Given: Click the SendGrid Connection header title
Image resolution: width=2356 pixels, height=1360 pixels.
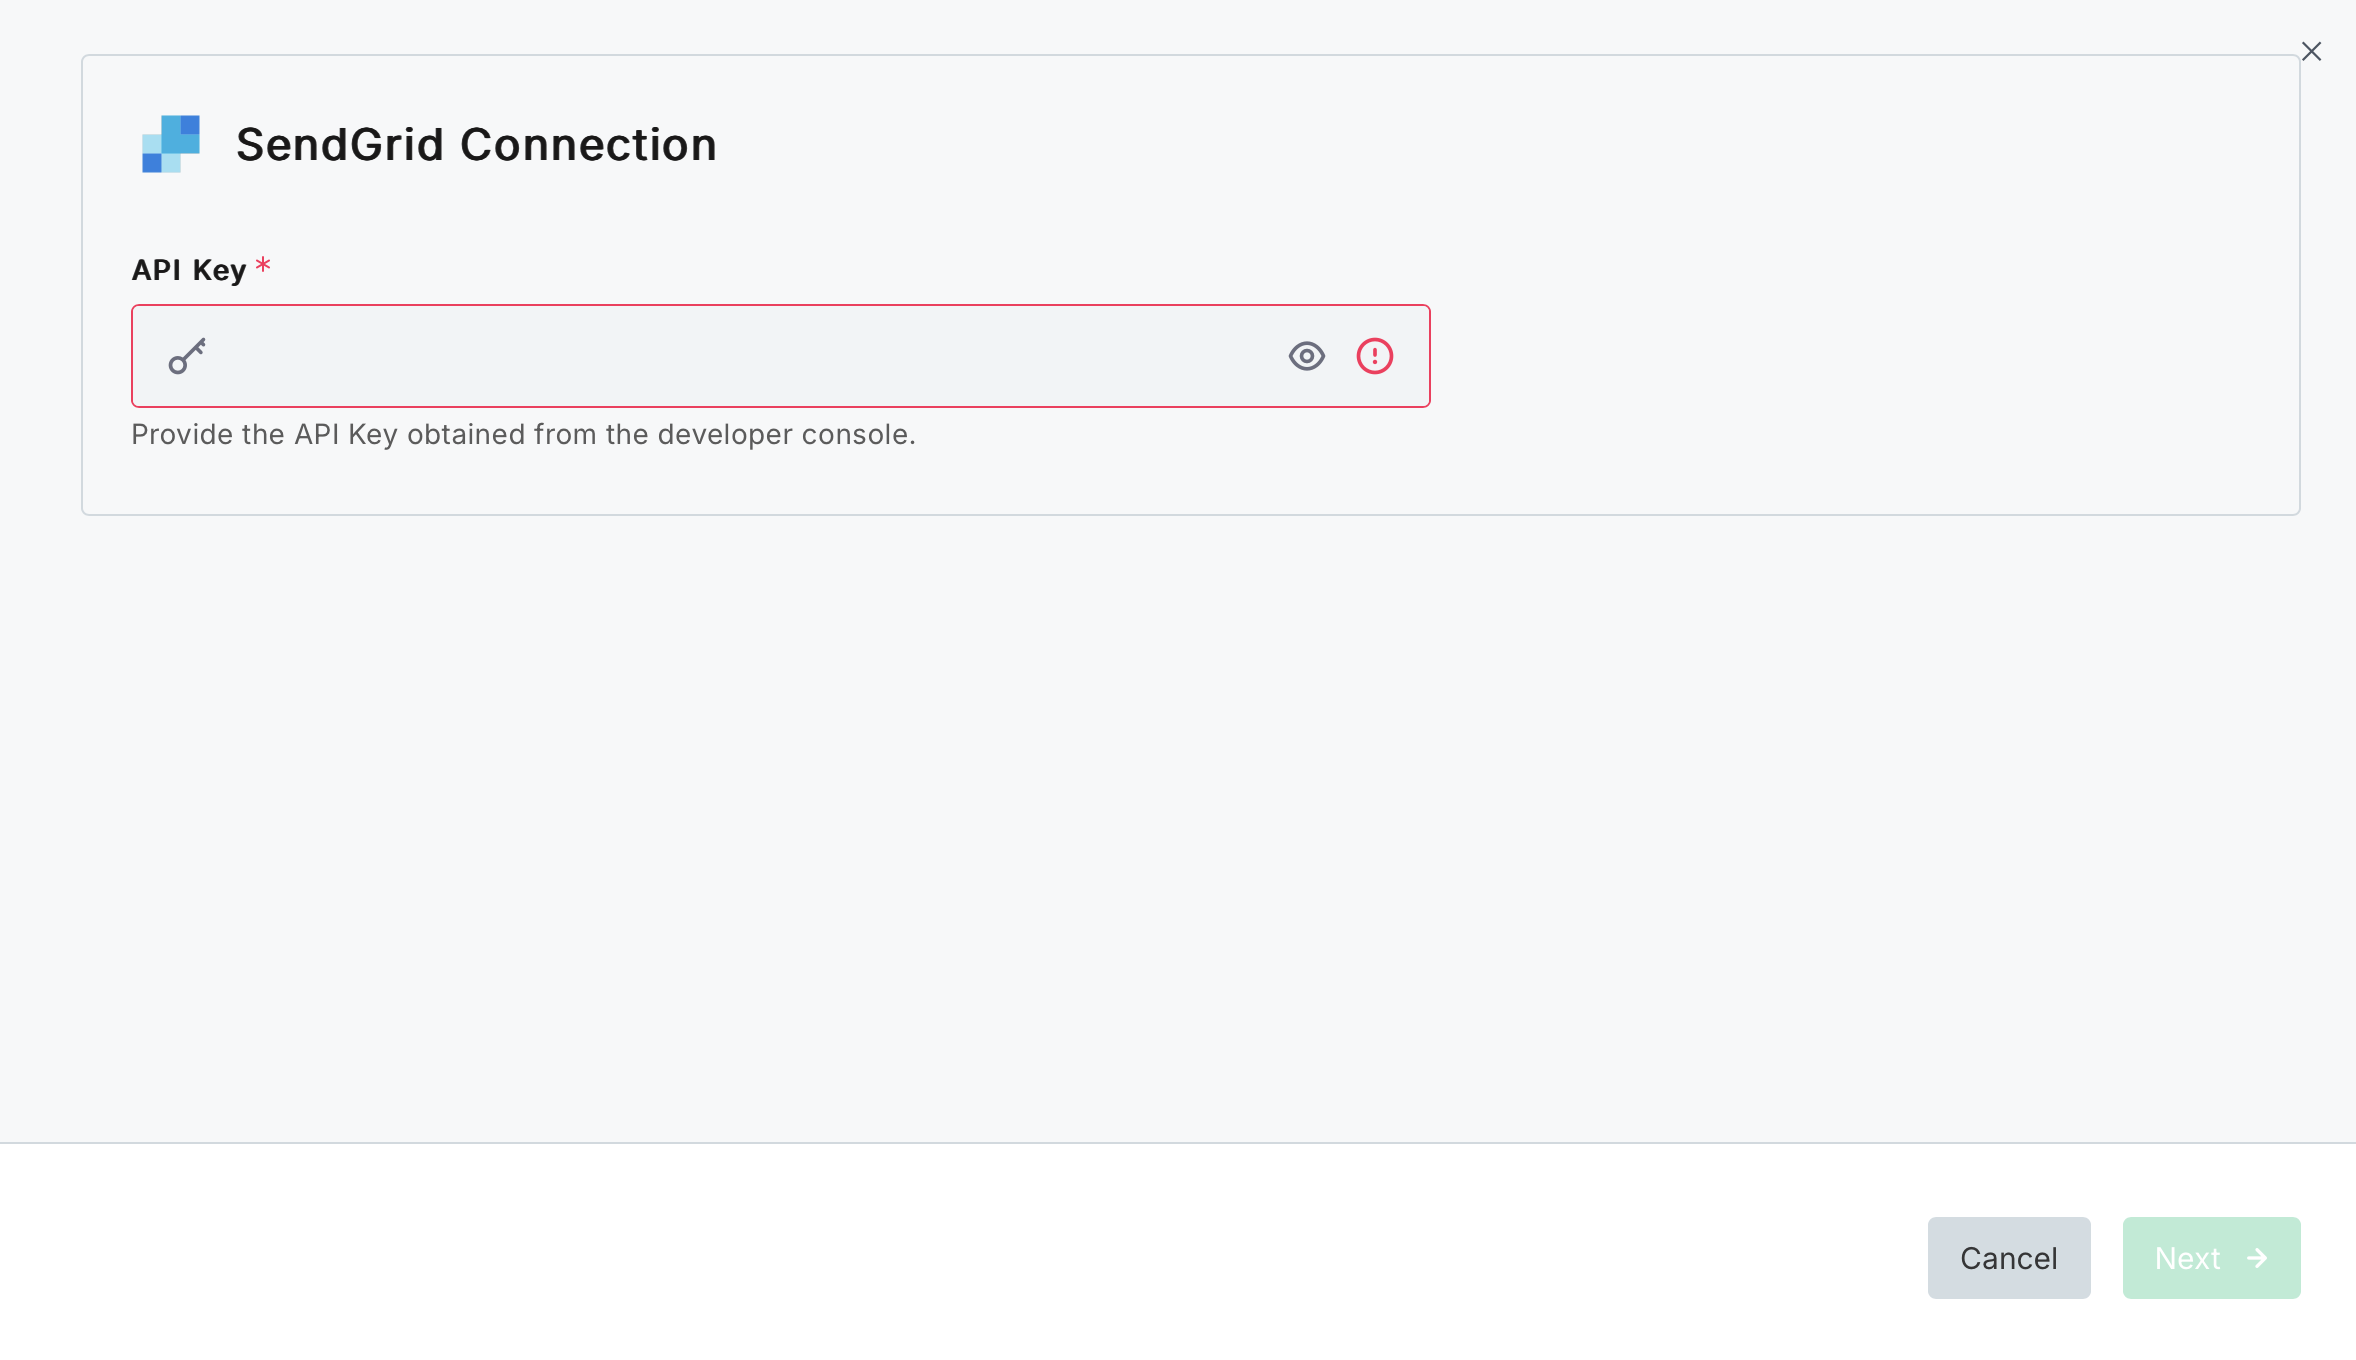Looking at the screenshot, I should click(x=476, y=144).
